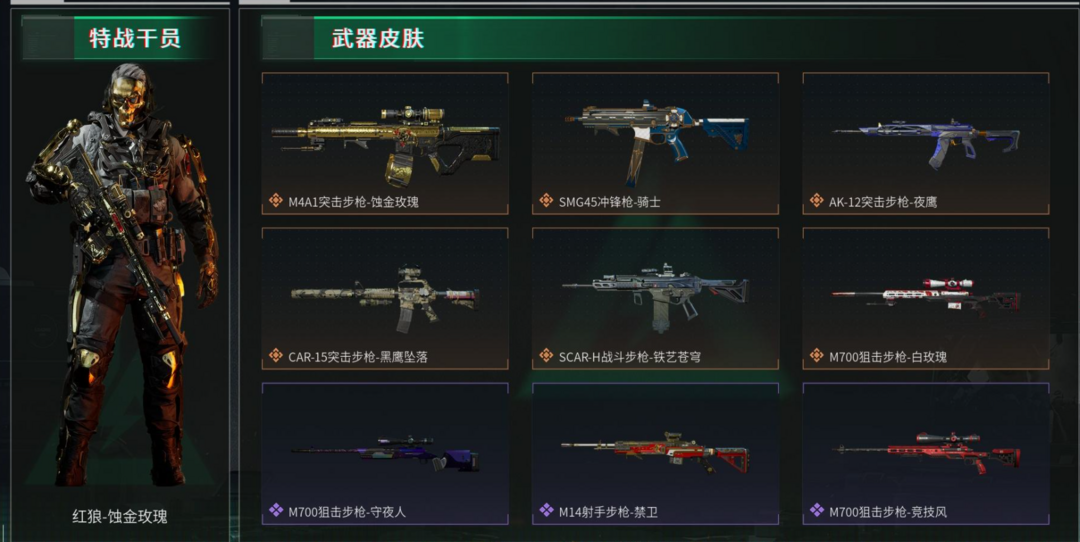Click the purple rarity icon beside M700狙击步枪-竞技风
Viewport: 1080px width, 542px height.
(817, 510)
